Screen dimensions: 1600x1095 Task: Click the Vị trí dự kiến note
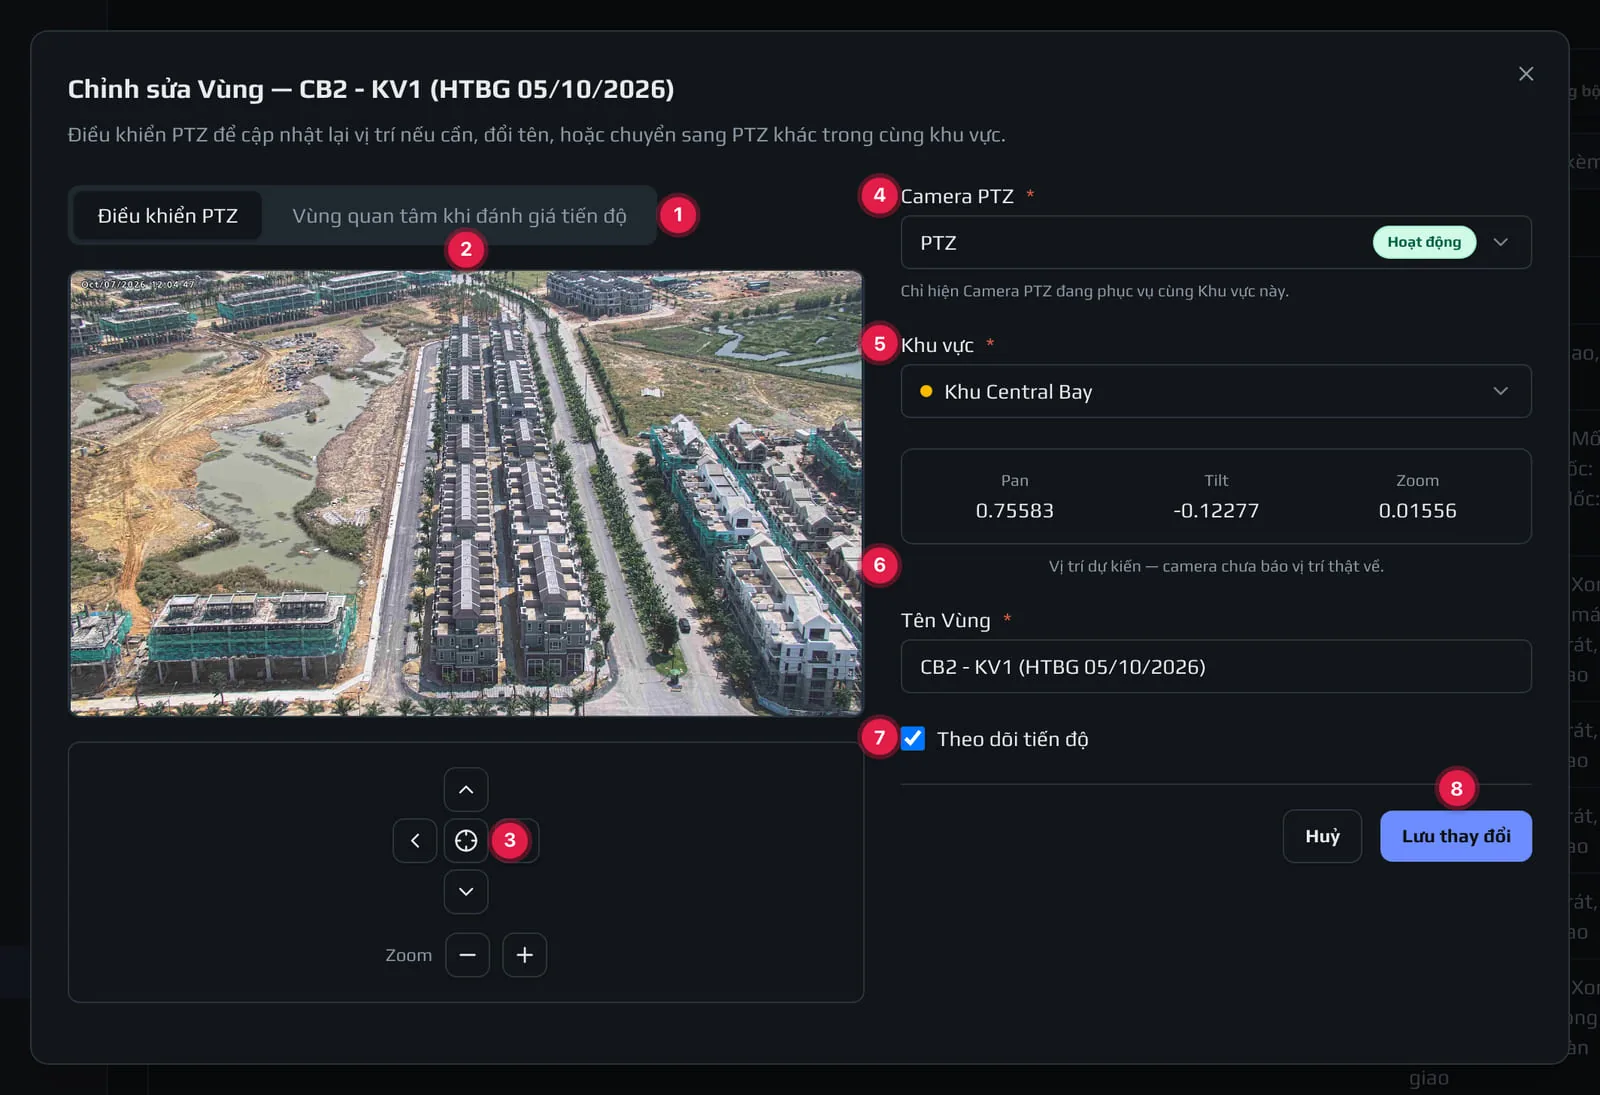point(1216,566)
